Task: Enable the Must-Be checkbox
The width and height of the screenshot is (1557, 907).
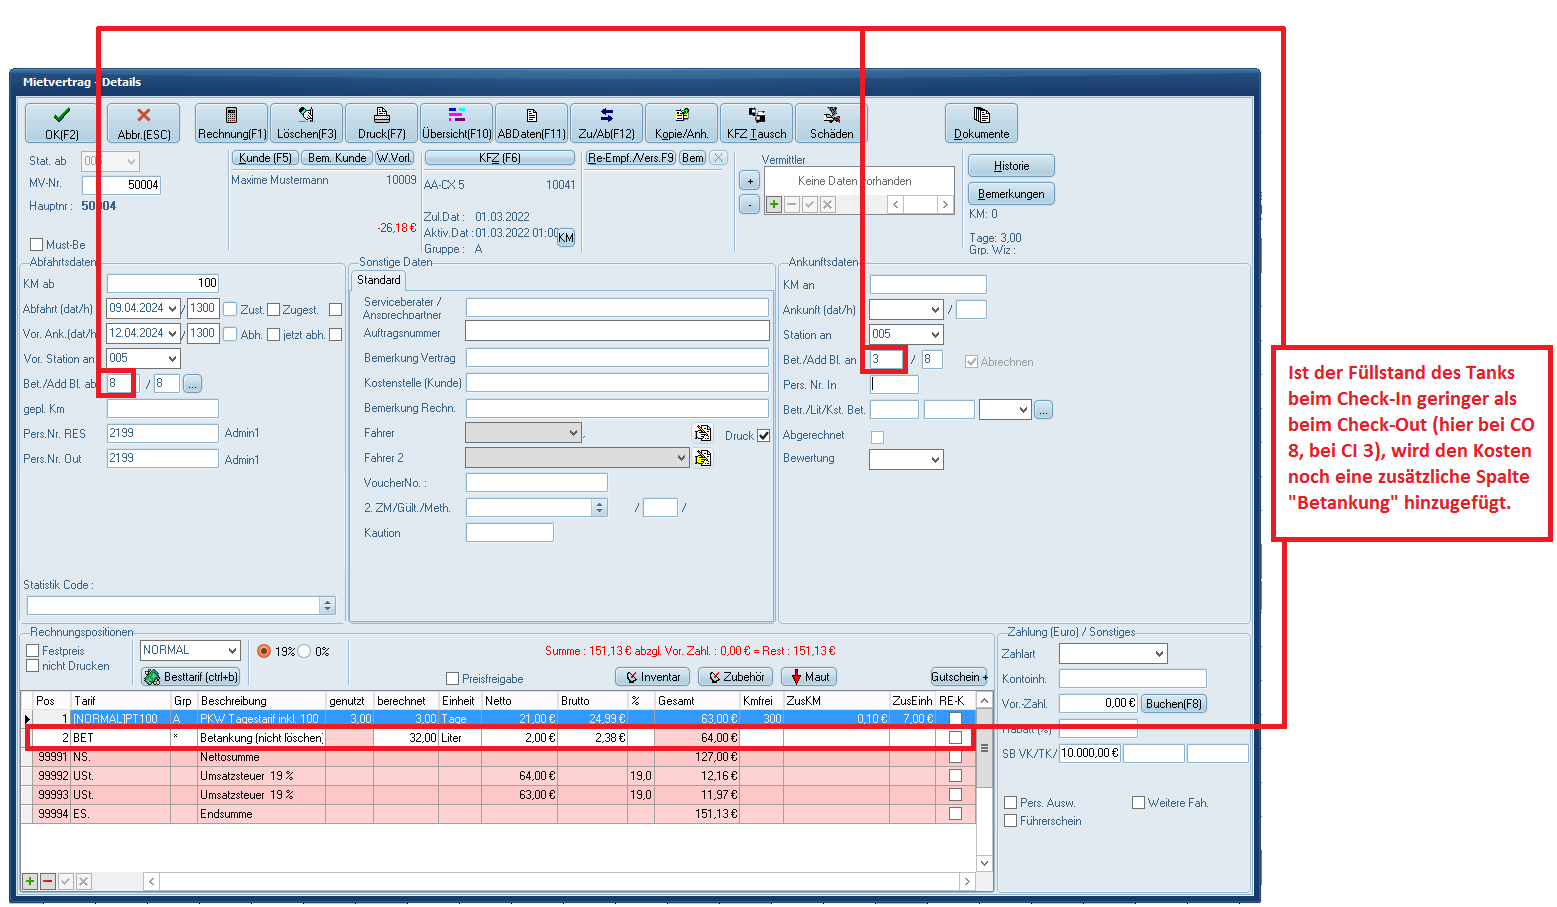Action: [x=37, y=245]
